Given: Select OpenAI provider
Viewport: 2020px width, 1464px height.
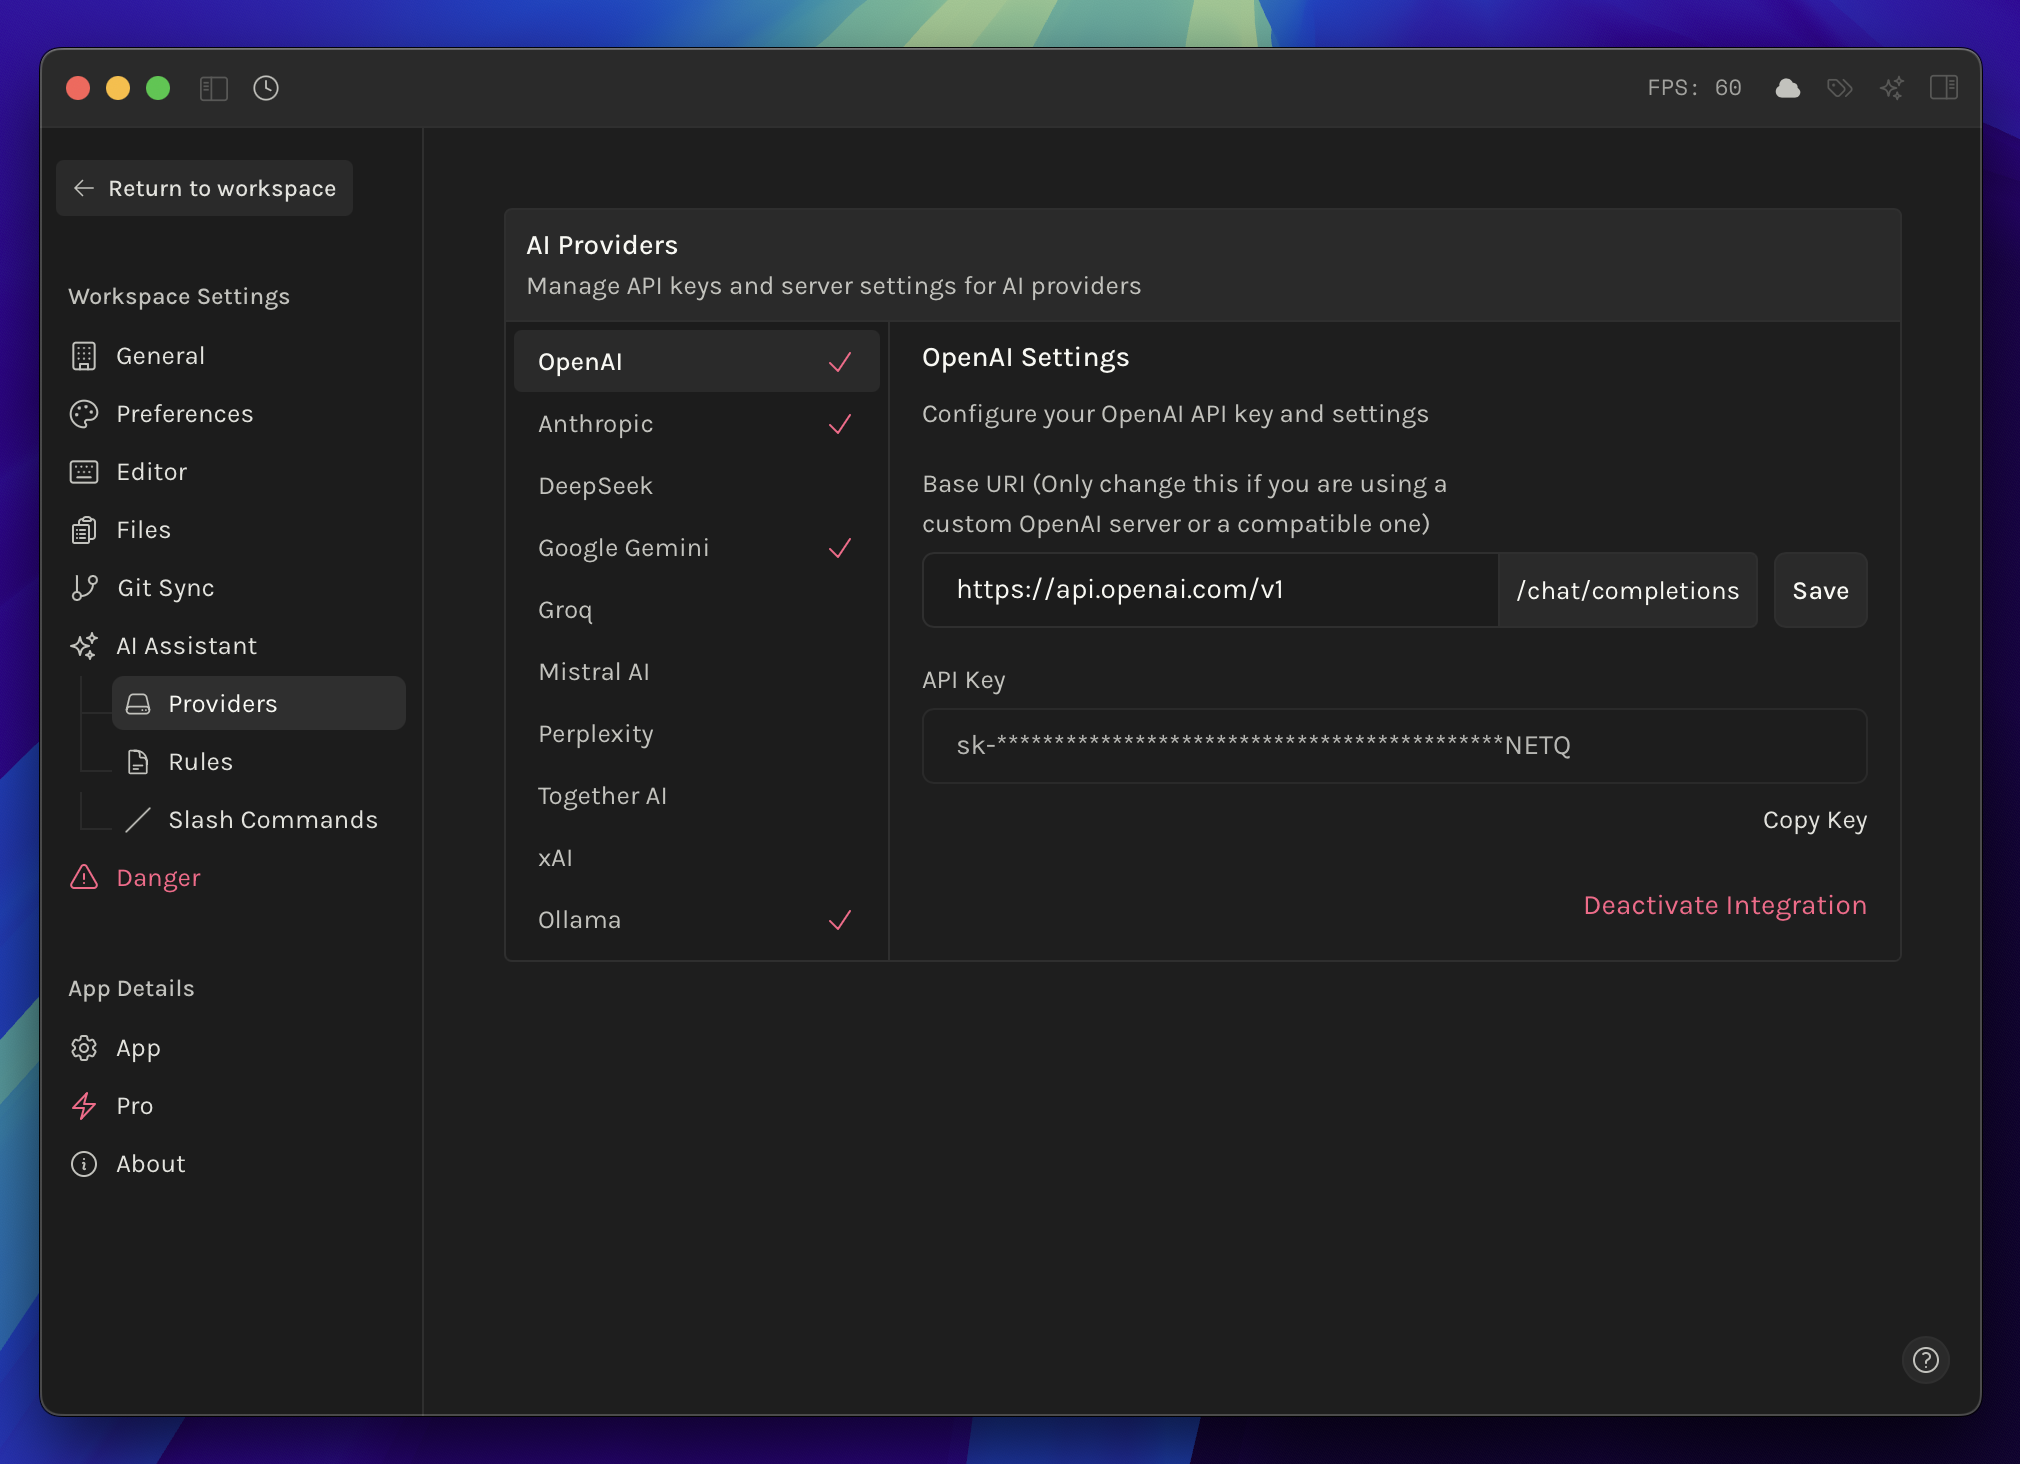Looking at the screenshot, I should [x=697, y=362].
